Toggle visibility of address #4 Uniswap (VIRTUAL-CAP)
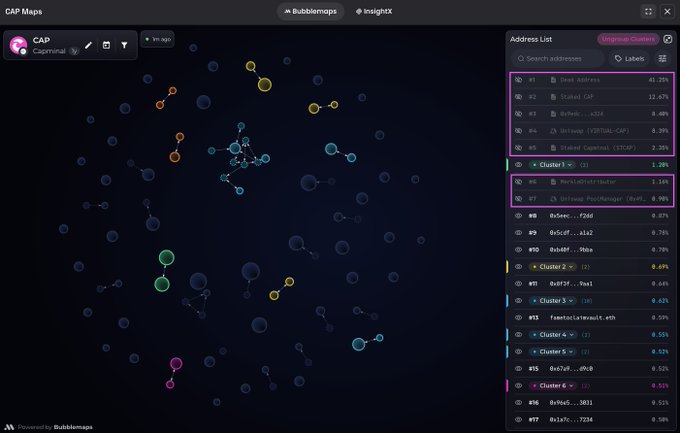Viewport: 680px width, 433px height. pos(518,131)
